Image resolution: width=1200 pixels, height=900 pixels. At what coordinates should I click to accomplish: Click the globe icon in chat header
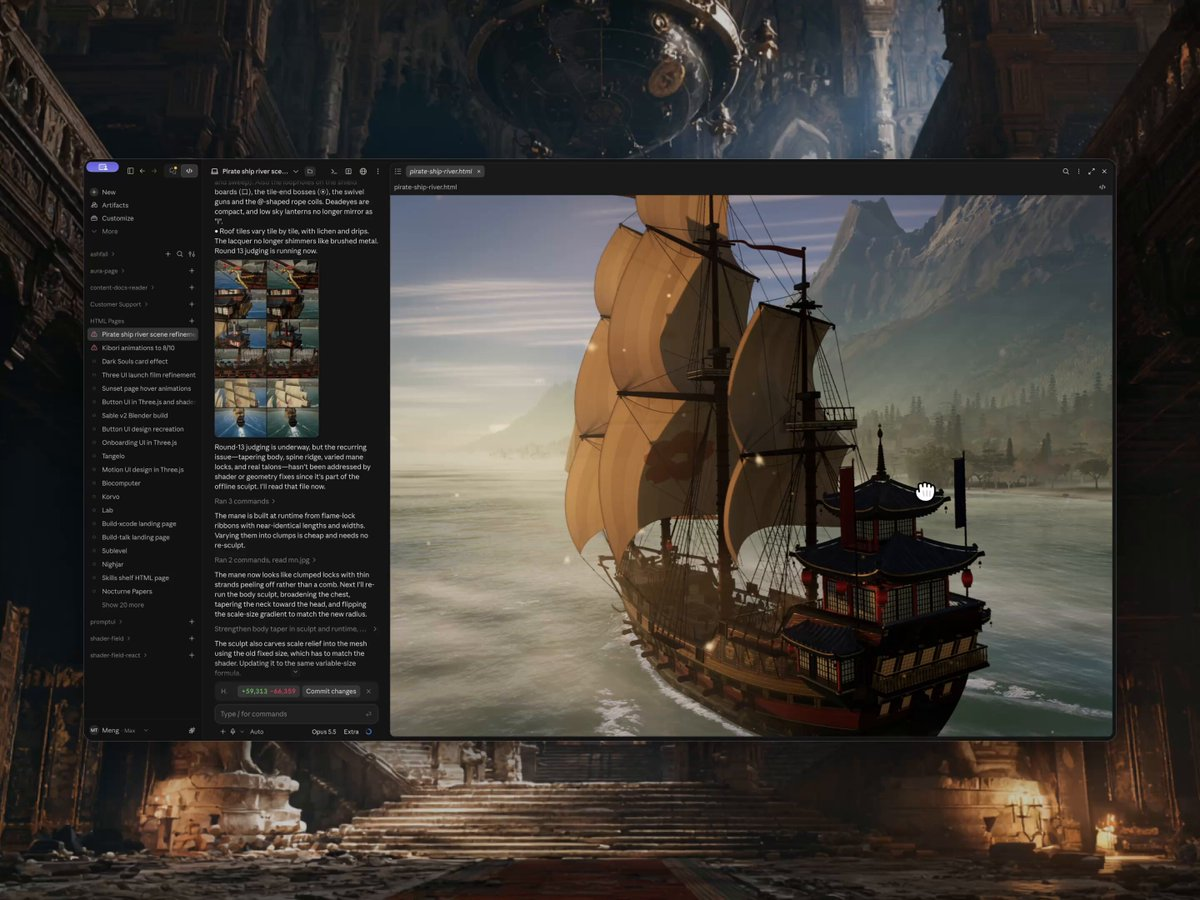point(363,171)
